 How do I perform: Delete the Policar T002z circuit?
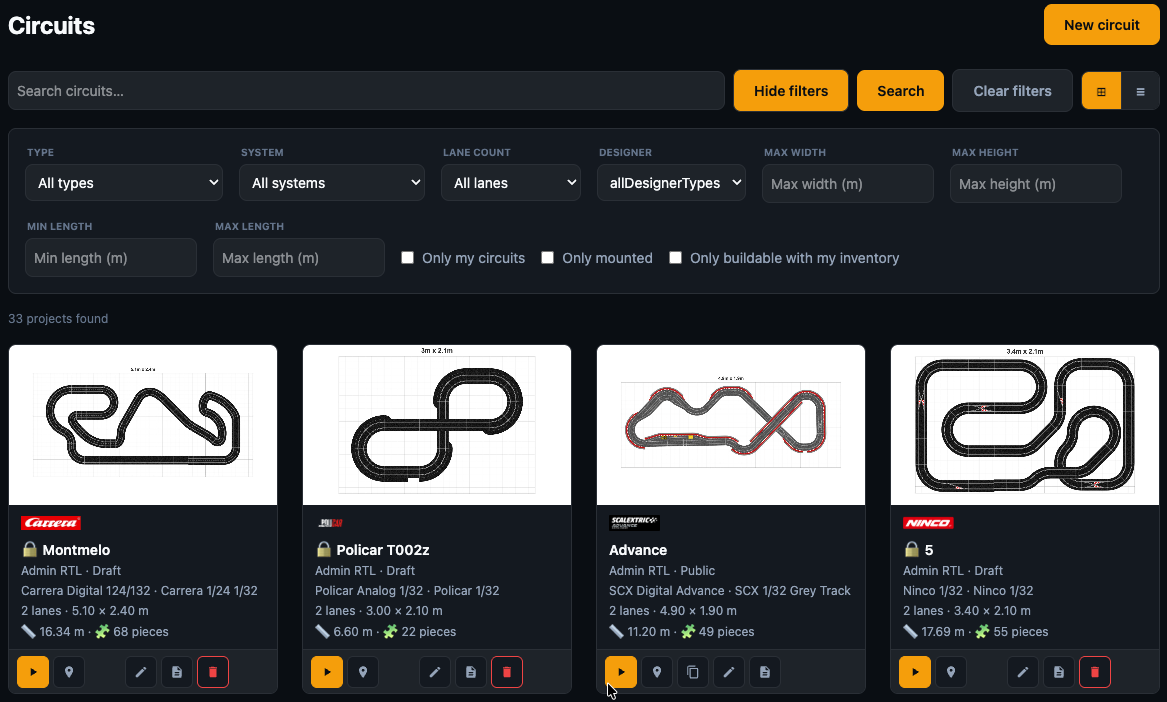507,672
